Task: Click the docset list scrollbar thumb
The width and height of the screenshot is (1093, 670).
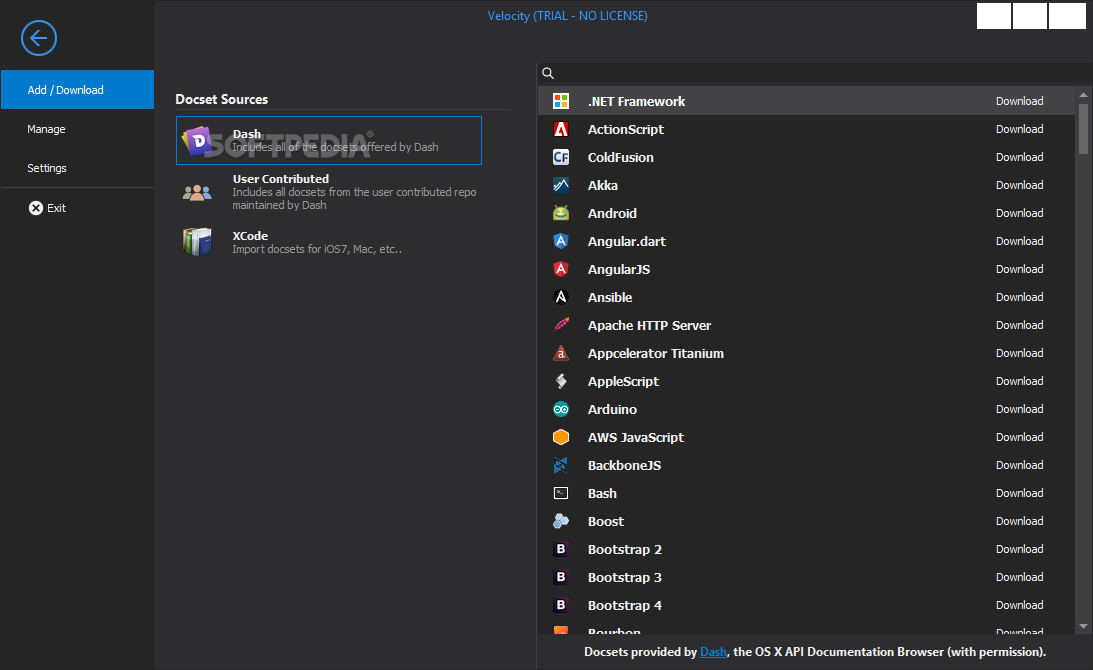Action: pos(1083,128)
